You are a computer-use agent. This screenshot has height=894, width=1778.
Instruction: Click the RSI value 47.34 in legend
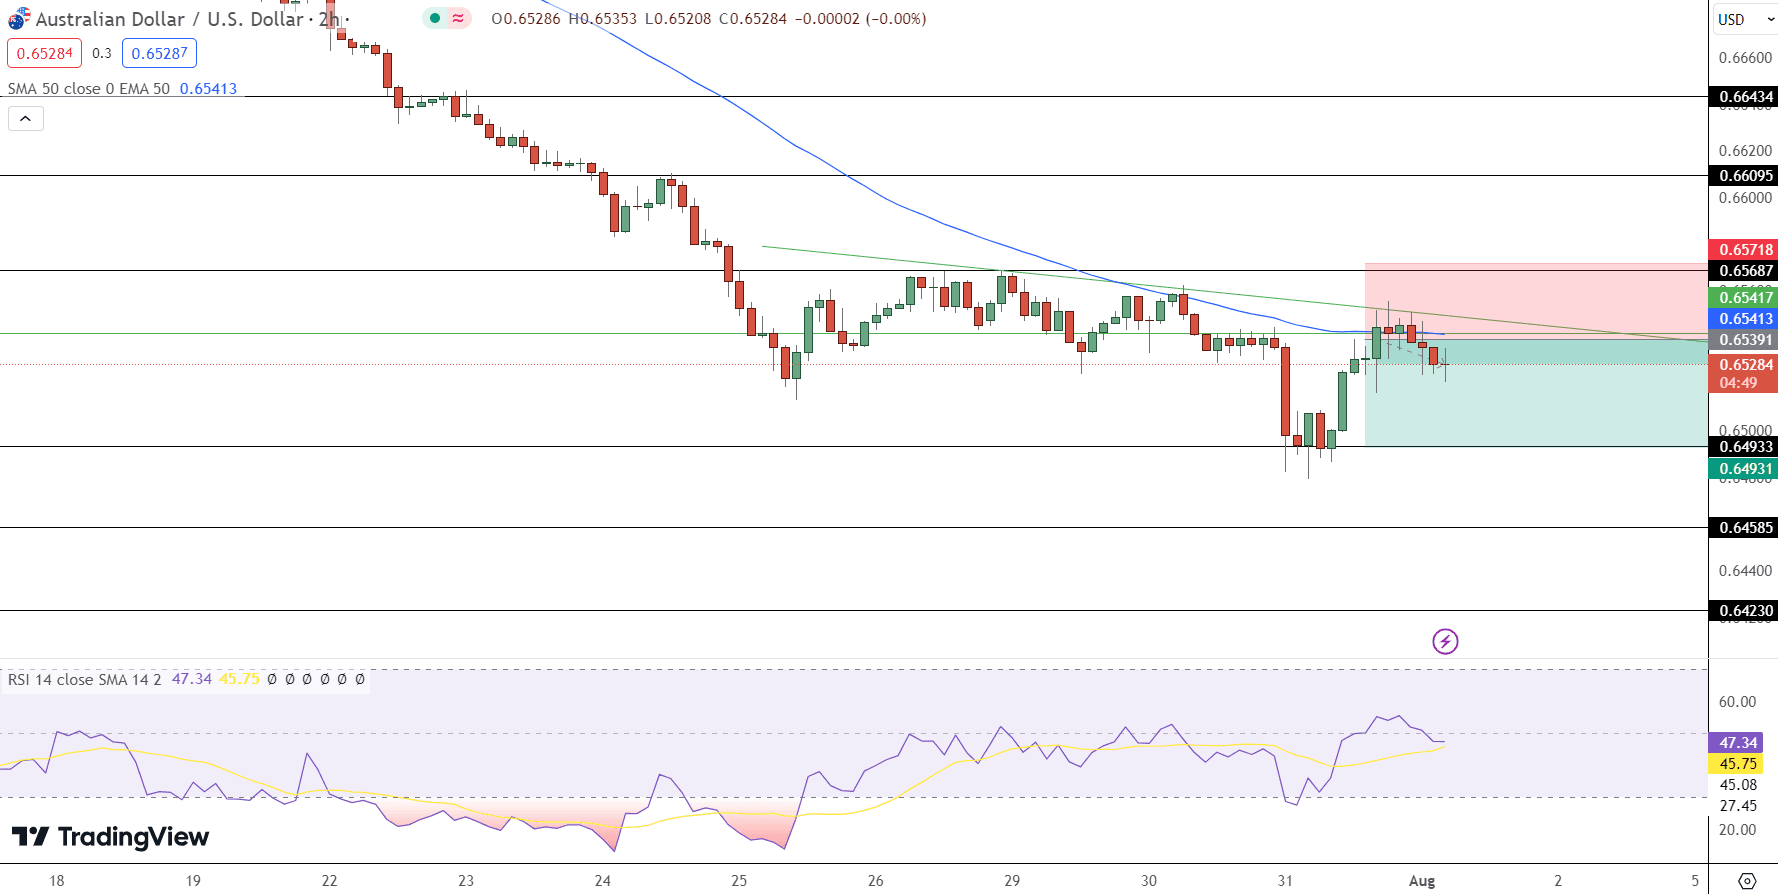coord(192,679)
